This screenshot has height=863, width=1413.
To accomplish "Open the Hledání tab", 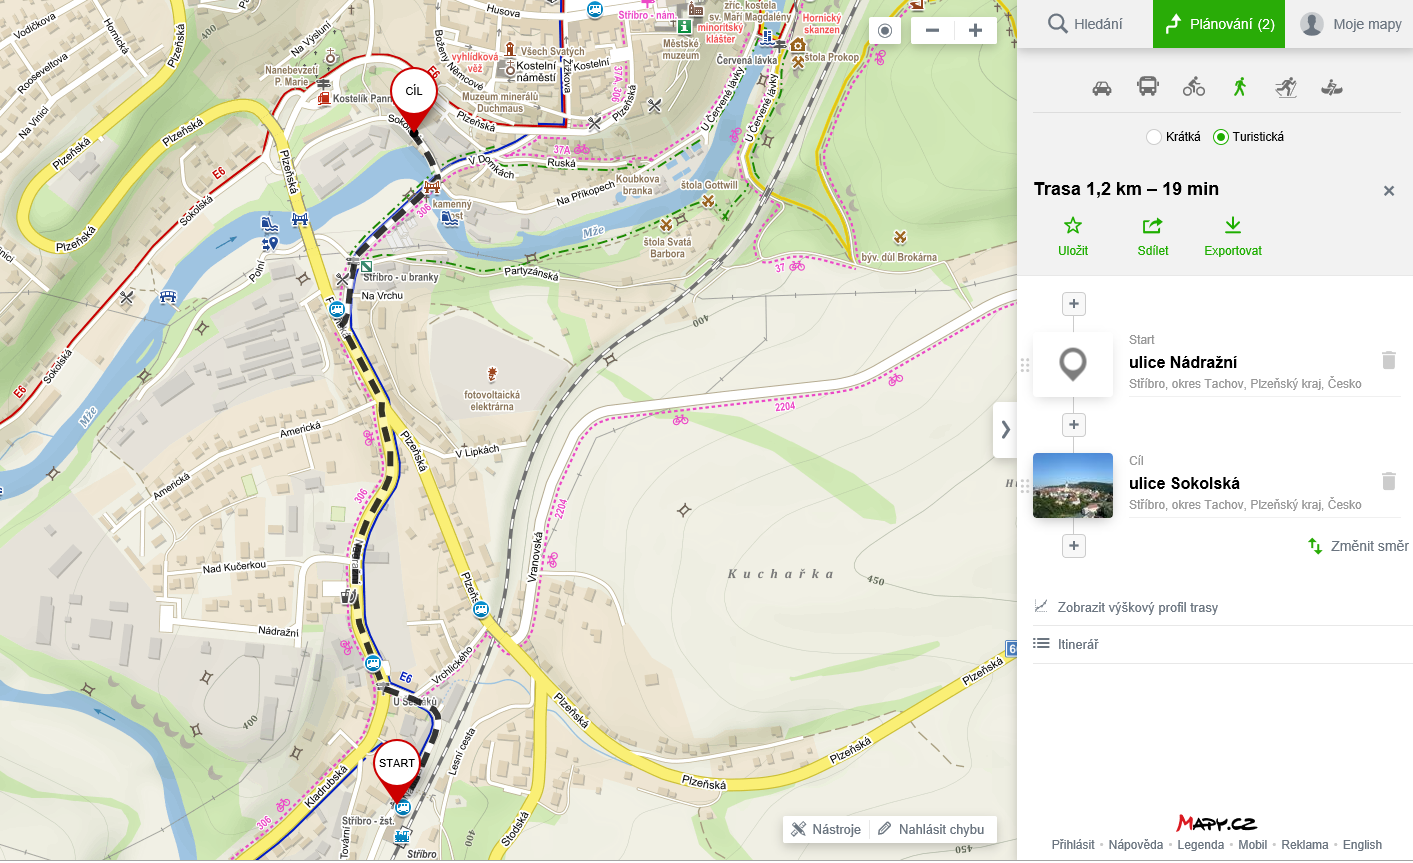I will point(1085,24).
